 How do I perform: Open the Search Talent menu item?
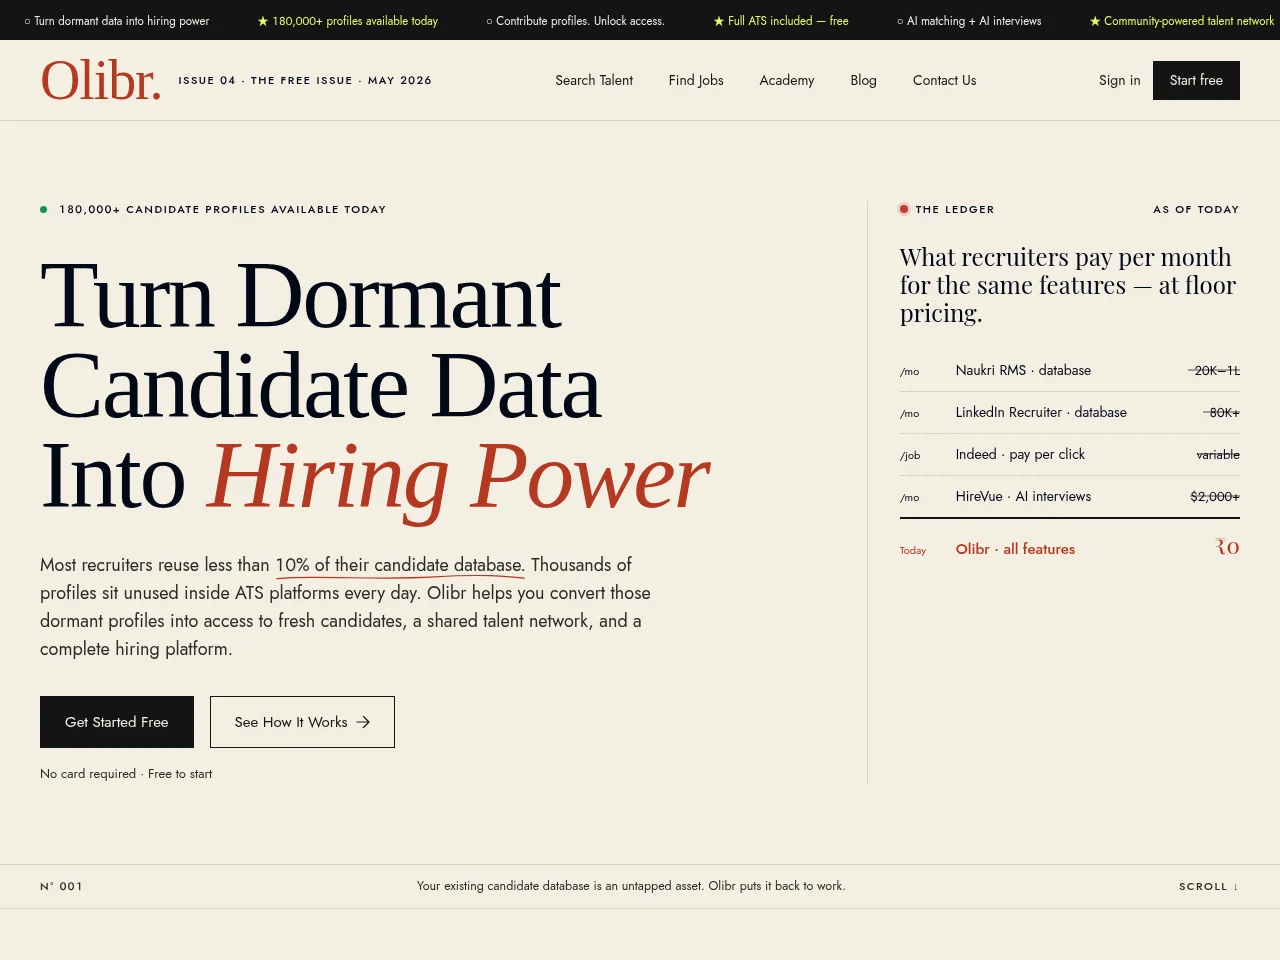click(x=594, y=80)
